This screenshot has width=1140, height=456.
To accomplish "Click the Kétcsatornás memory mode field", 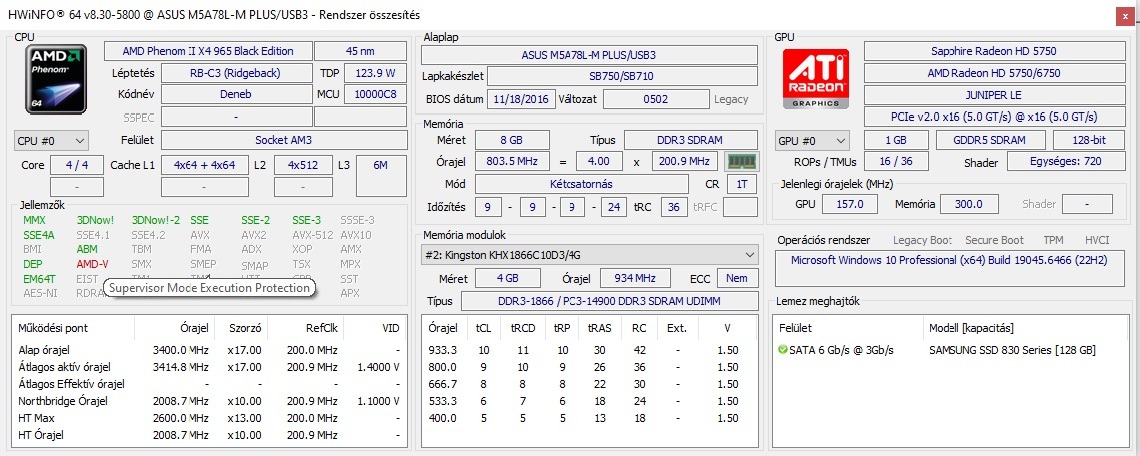I will 581,184.
